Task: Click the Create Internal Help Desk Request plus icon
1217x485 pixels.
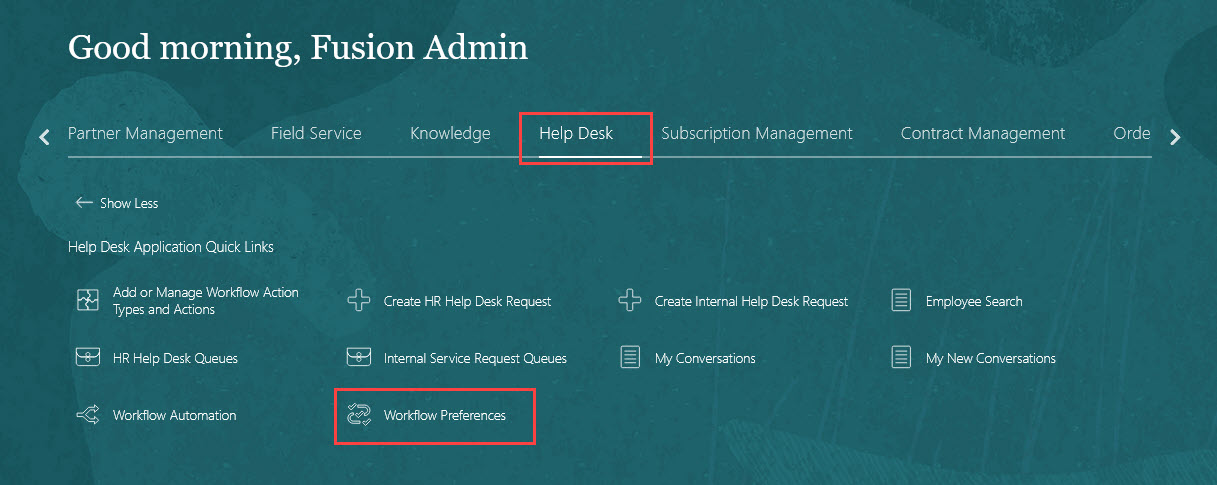Action: tap(630, 301)
